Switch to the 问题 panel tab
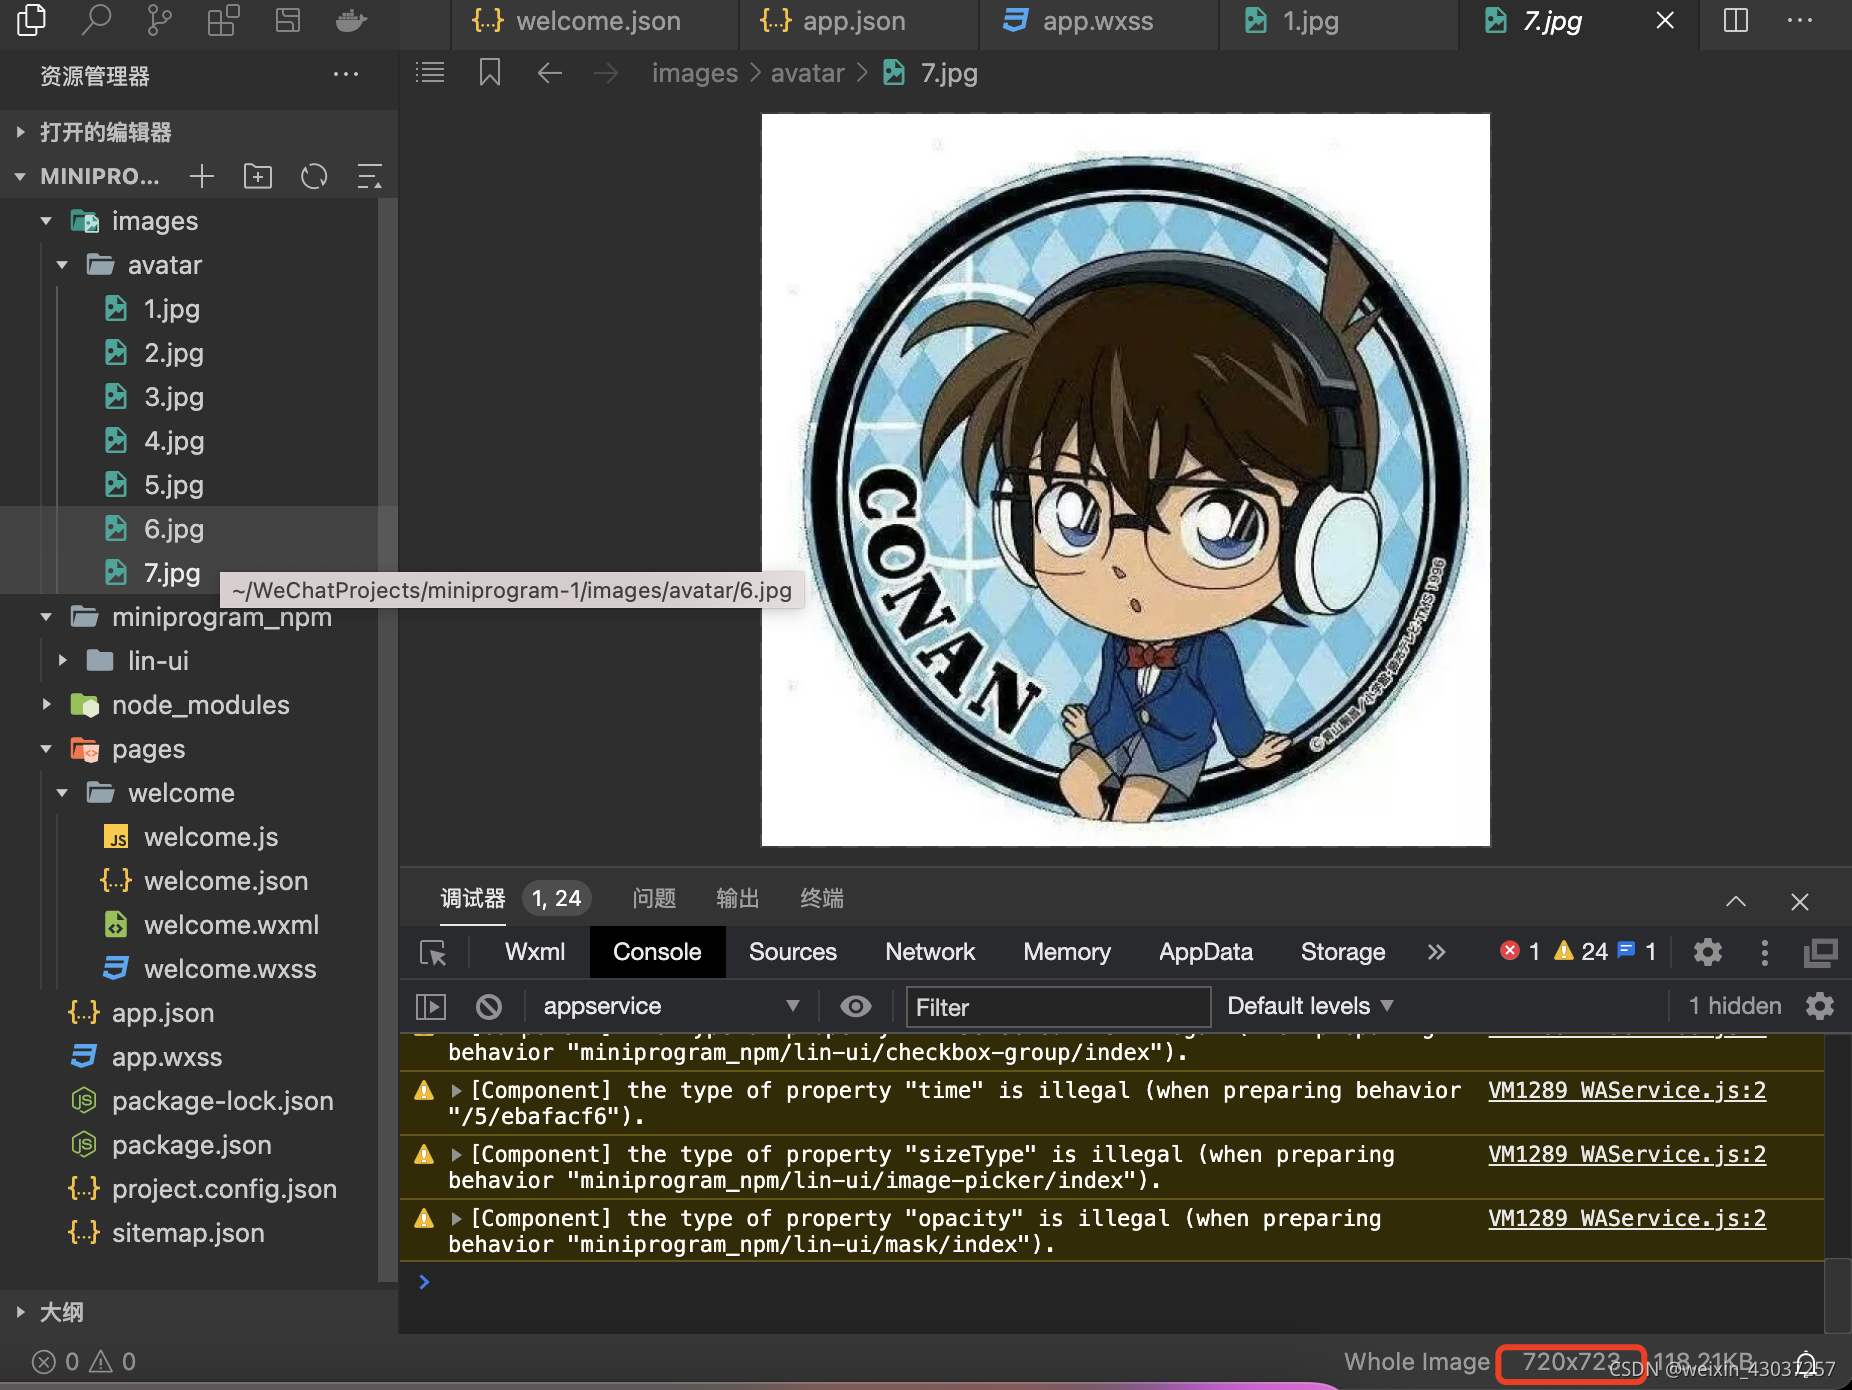 pos(654,898)
